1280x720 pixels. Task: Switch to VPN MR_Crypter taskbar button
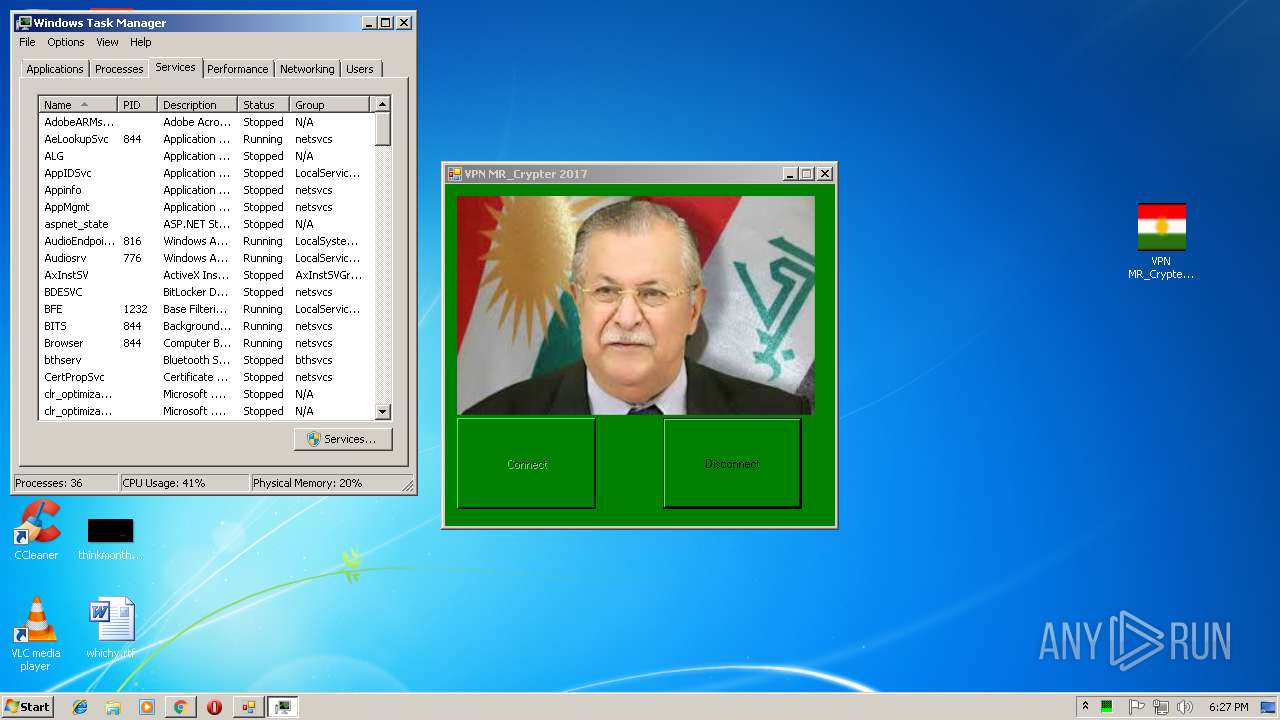point(248,707)
